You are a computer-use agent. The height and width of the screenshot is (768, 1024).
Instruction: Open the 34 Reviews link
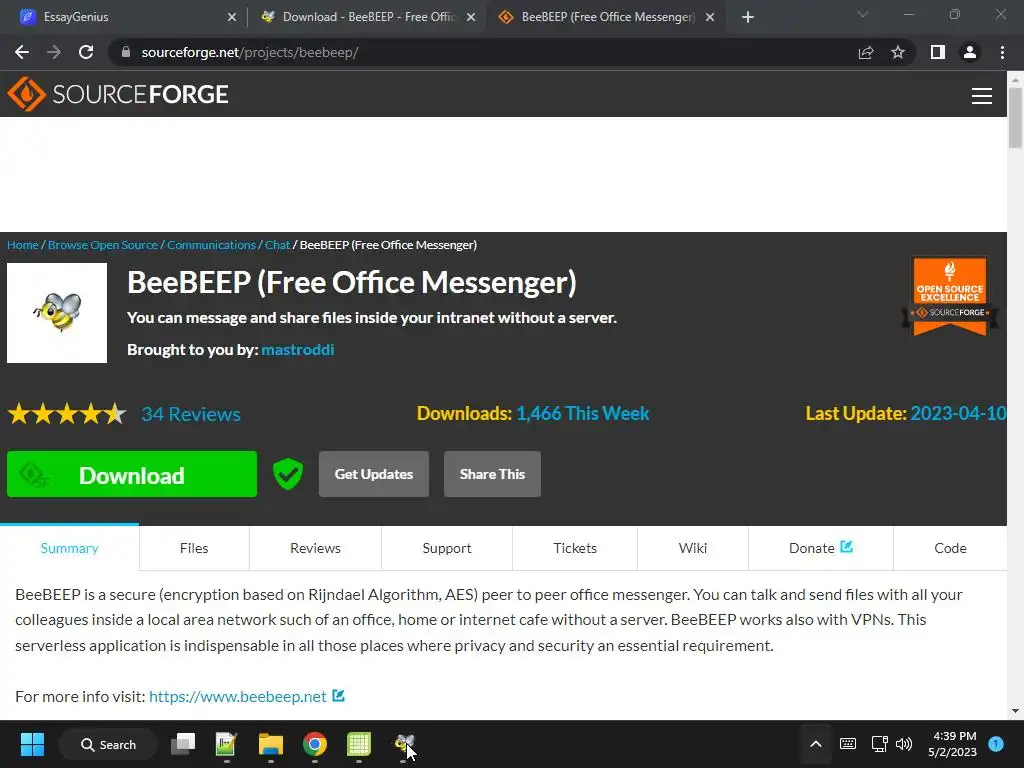click(191, 414)
